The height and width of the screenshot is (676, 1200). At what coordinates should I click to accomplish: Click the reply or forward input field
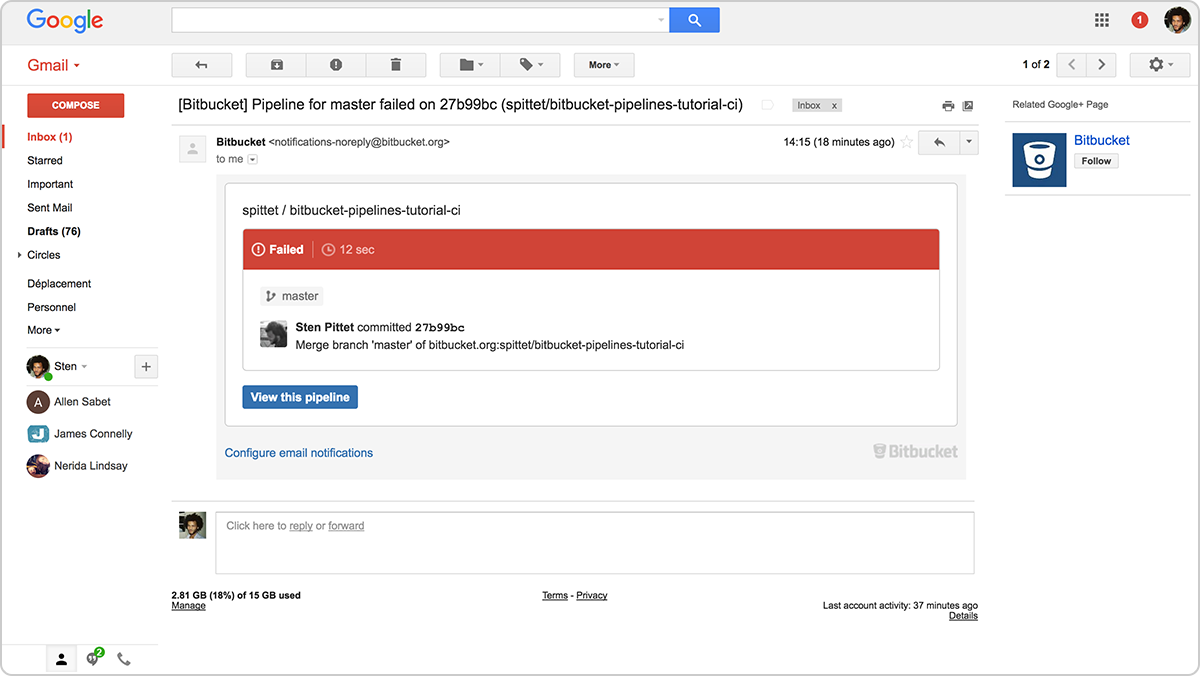tap(594, 541)
